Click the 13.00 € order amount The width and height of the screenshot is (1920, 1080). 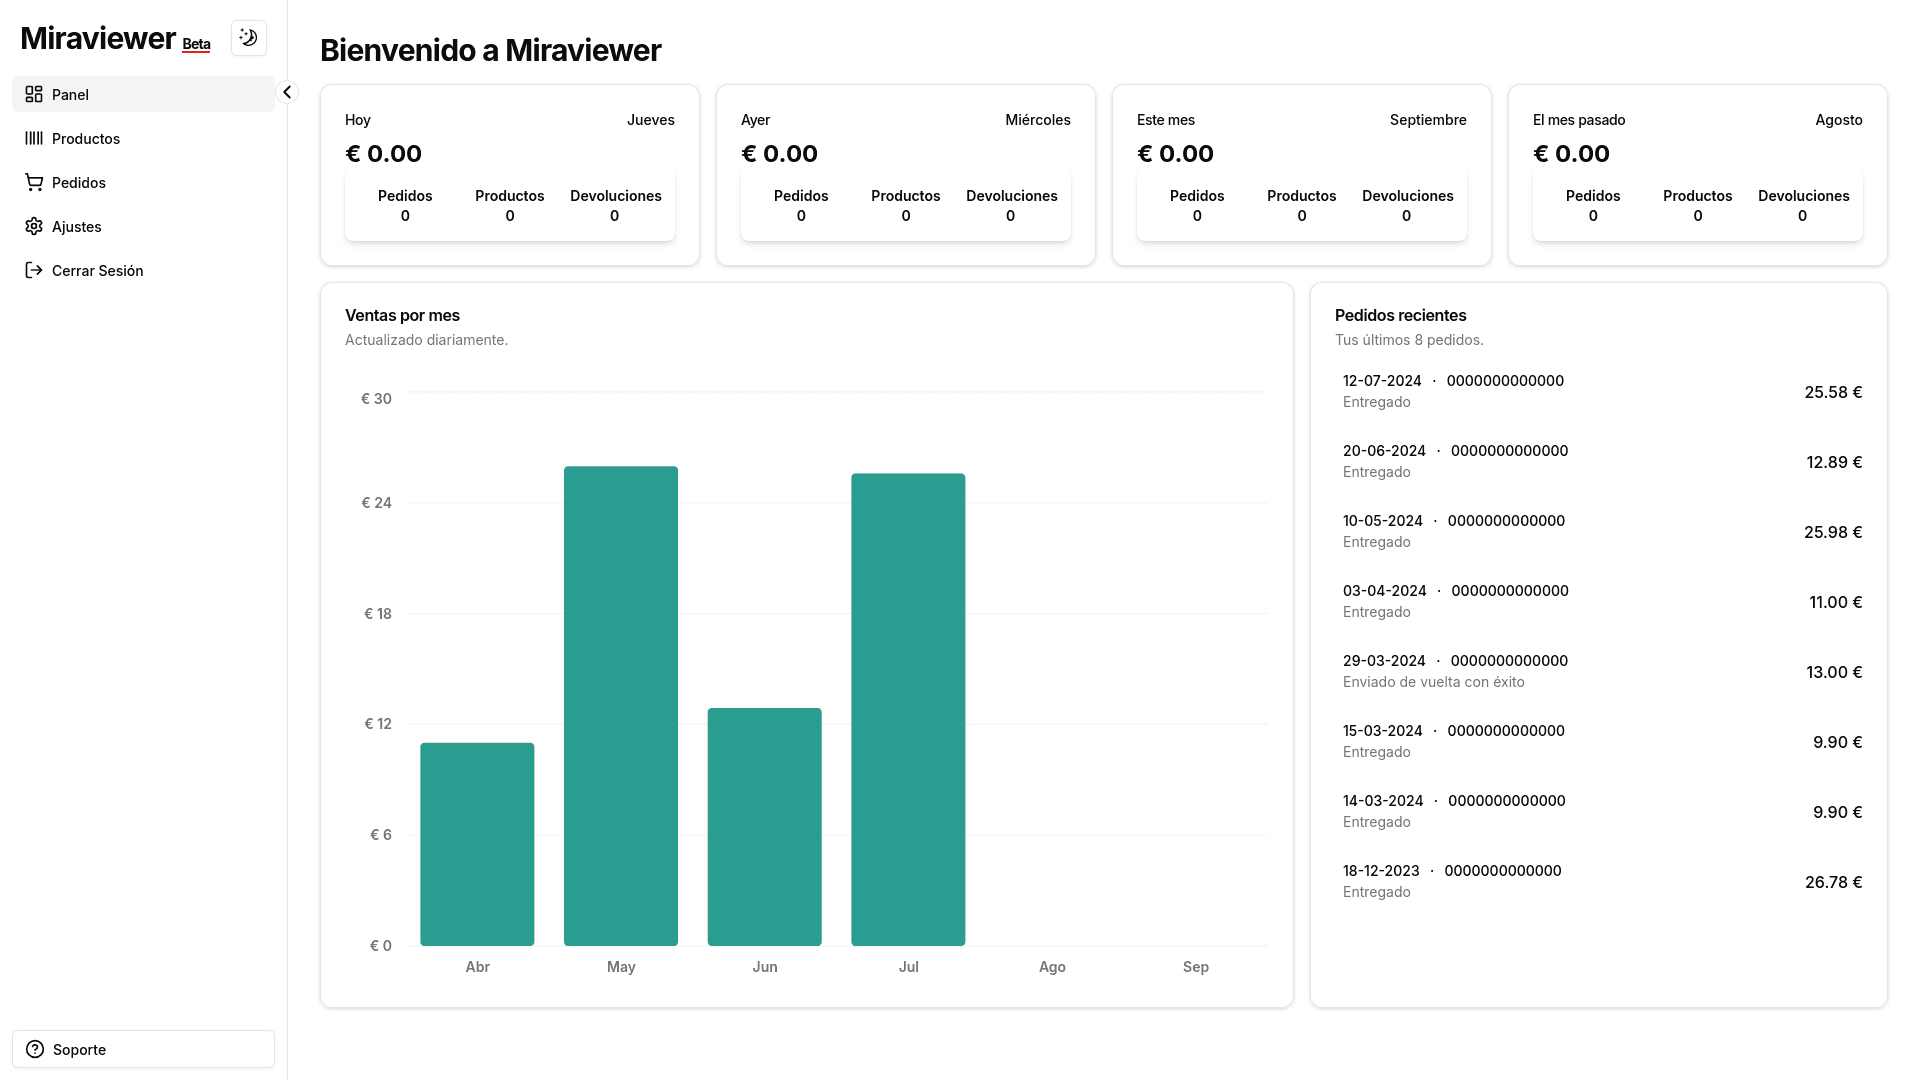pyautogui.click(x=1834, y=672)
